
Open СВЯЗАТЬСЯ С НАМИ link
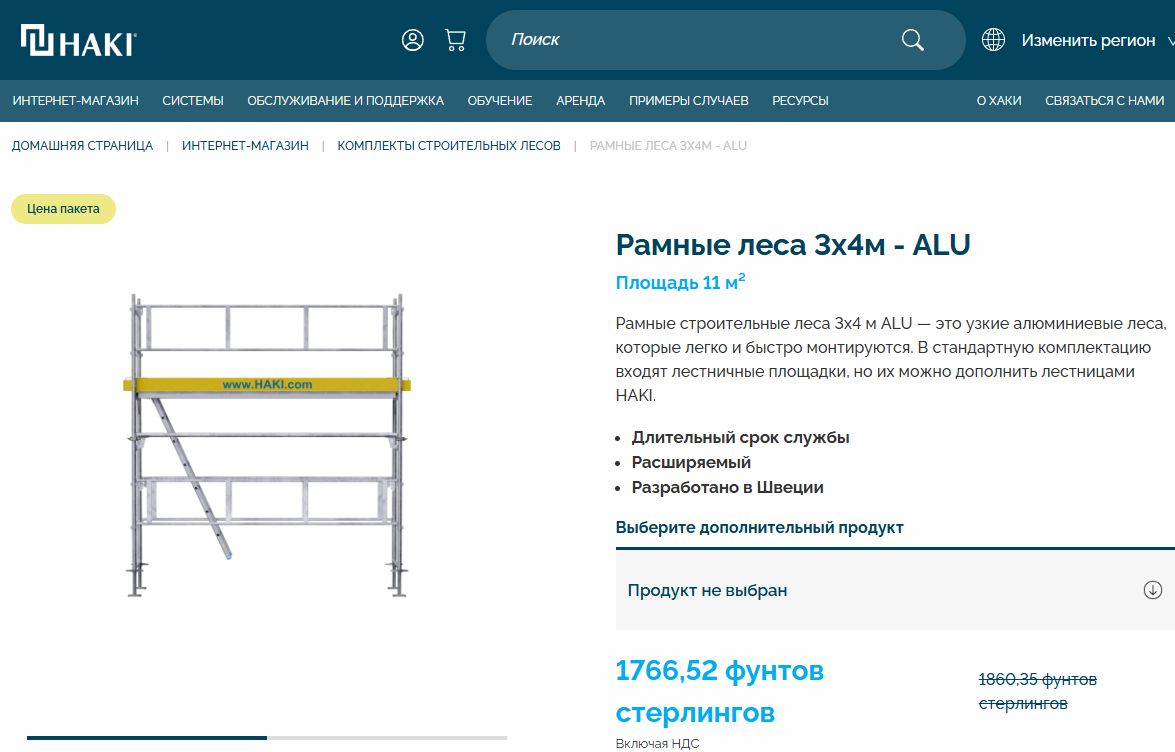(1105, 100)
